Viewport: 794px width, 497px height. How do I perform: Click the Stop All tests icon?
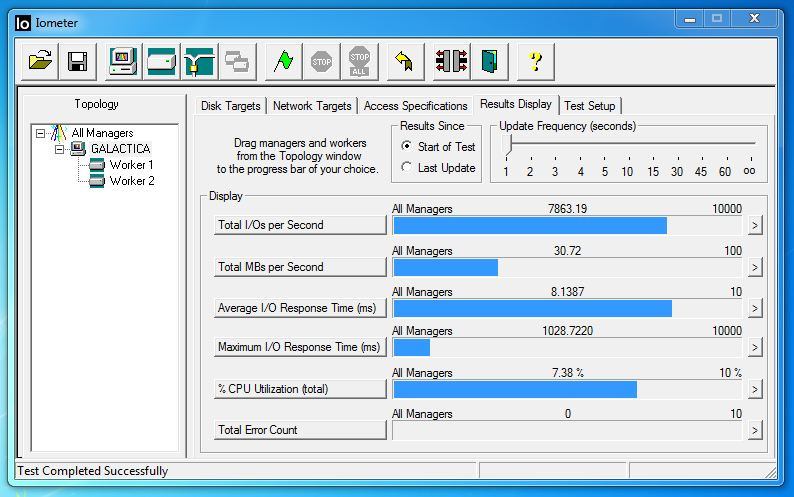point(359,61)
